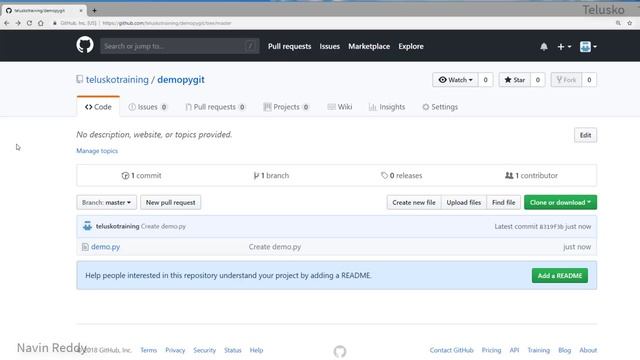Click the browser home icon
Viewport: 640px width, 360px height.
click(41, 23)
